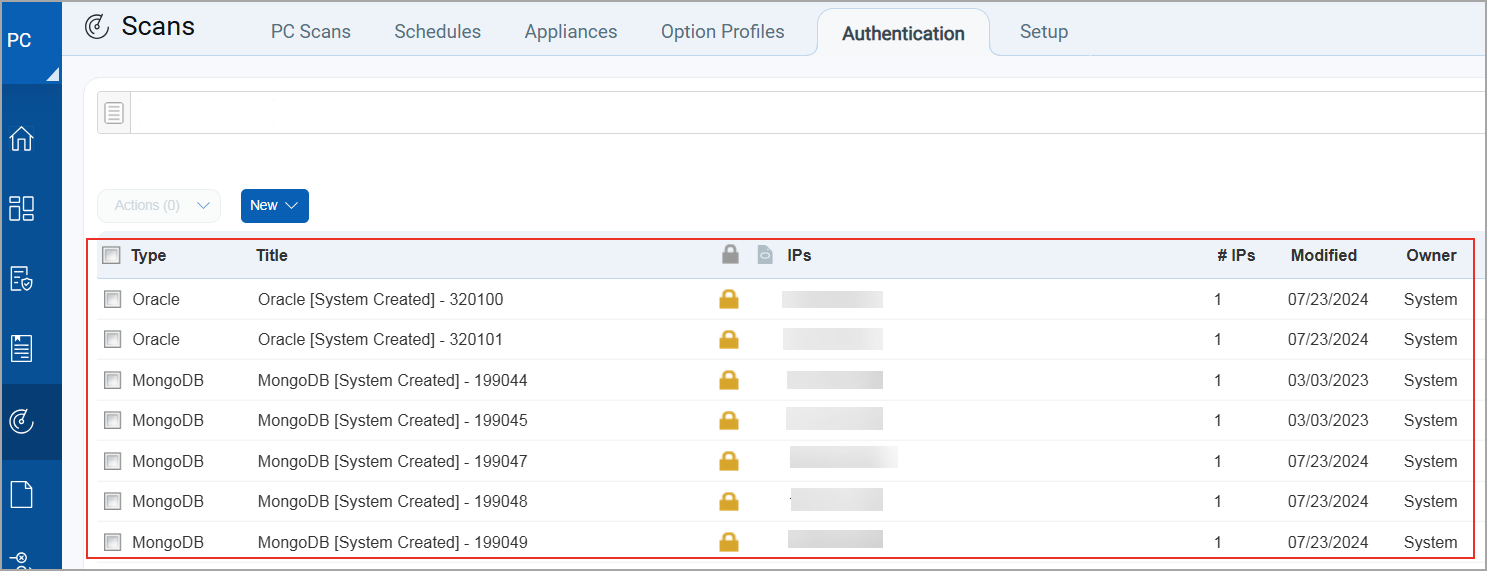Check the Oracle 320101 row checkbox
This screenshot has height=571, width=1487.
click(113, 339)
